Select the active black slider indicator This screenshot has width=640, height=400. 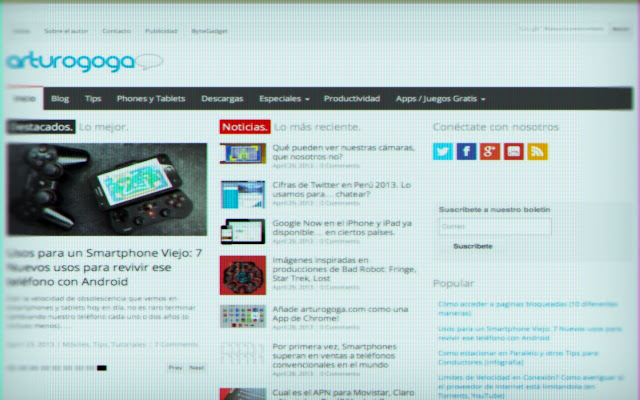[102, 368]
